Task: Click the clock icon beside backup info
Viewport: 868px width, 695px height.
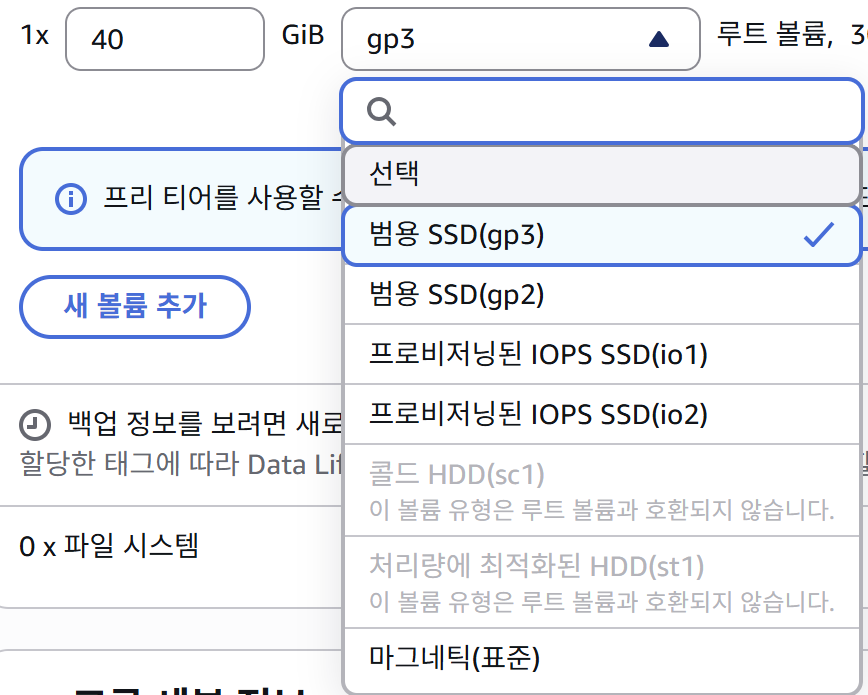Action: [35, 425]
